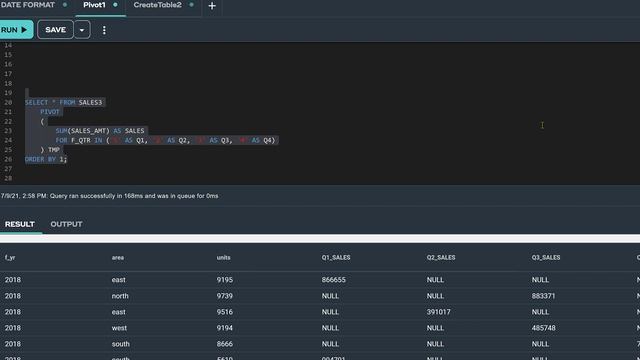Switch to the DATE FORMAT tab
The width and height of the screenshot is (640, 360).
[28, 5]
